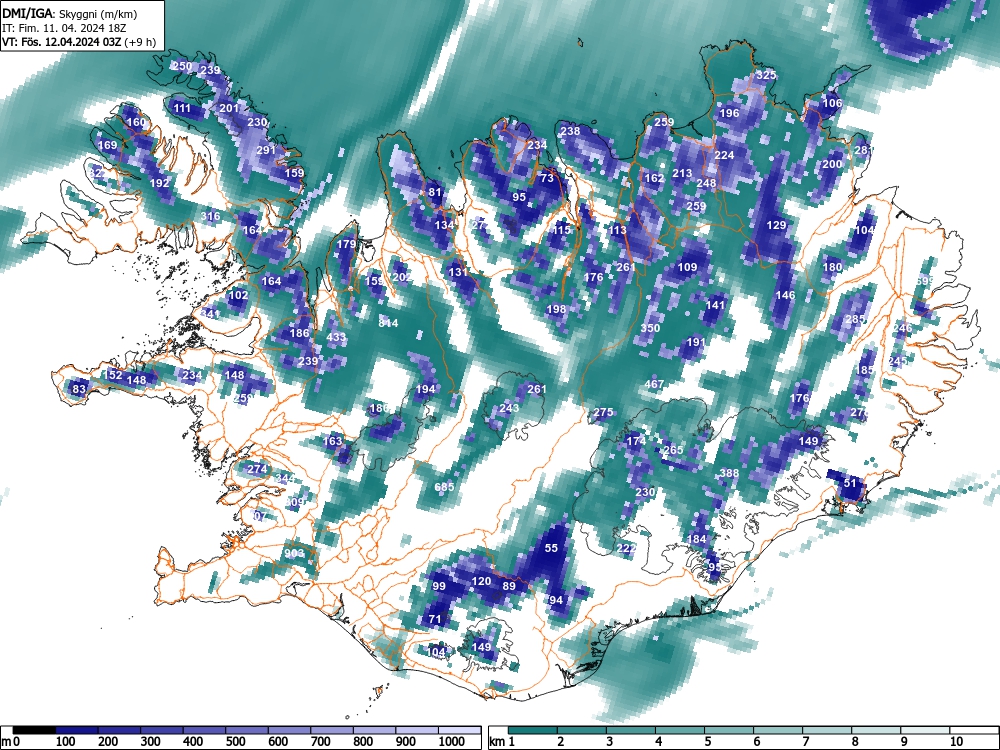The image size is (1000, 750).
Task: Click the visibility value 109 on the map
Action: click(687, 267)
